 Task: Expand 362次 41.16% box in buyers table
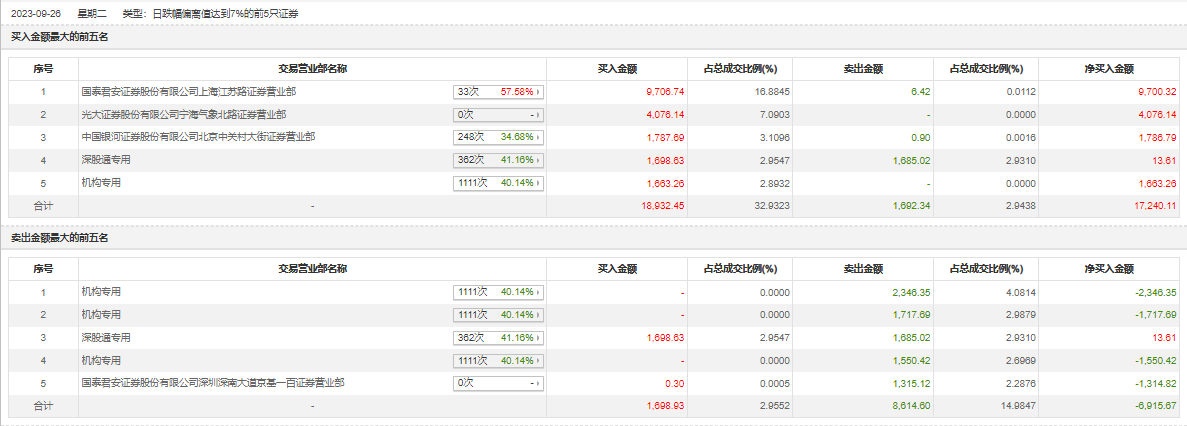pyautogui.click(x=497, y=159)
